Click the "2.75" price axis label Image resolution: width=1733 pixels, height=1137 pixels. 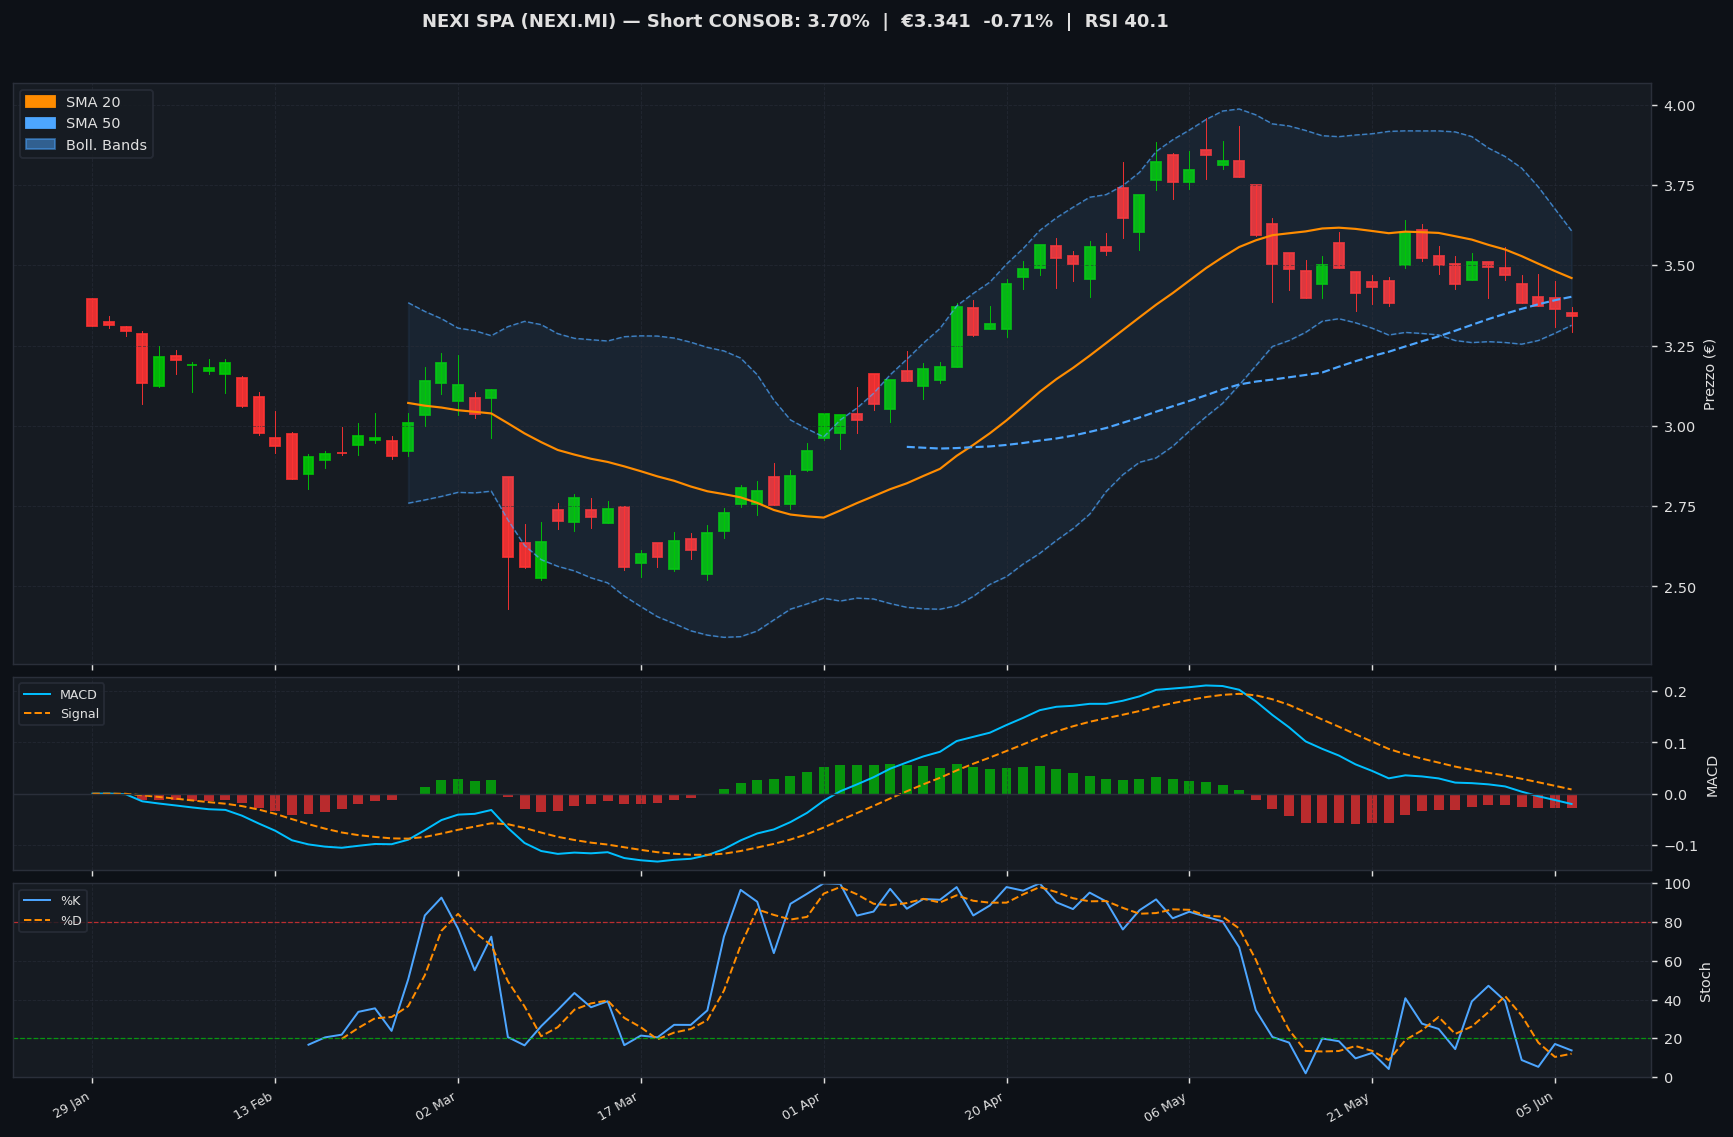coord(1679,507)
